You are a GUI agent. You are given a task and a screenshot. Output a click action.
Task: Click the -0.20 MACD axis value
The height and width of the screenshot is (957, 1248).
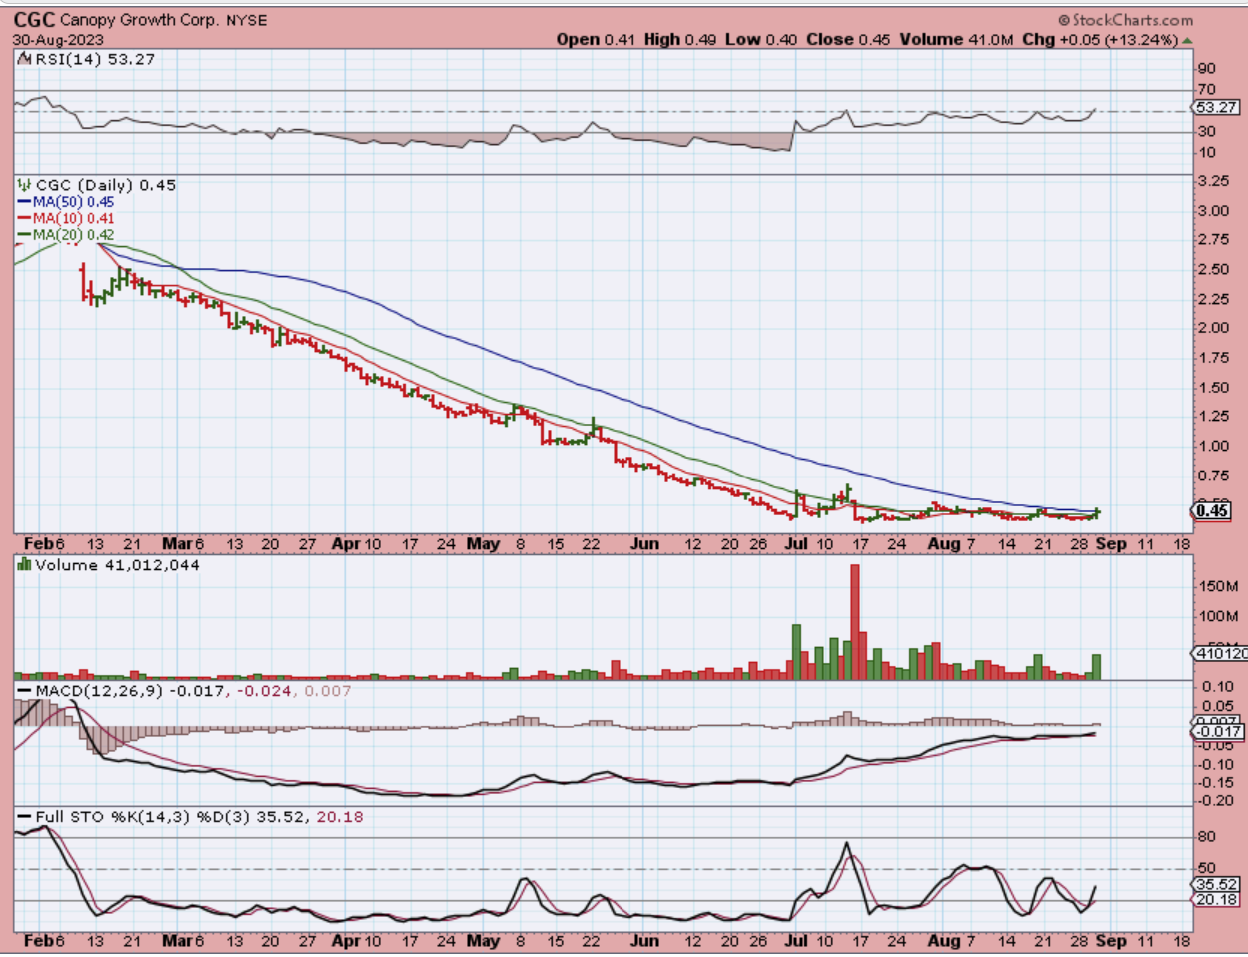click(1215, 801)
